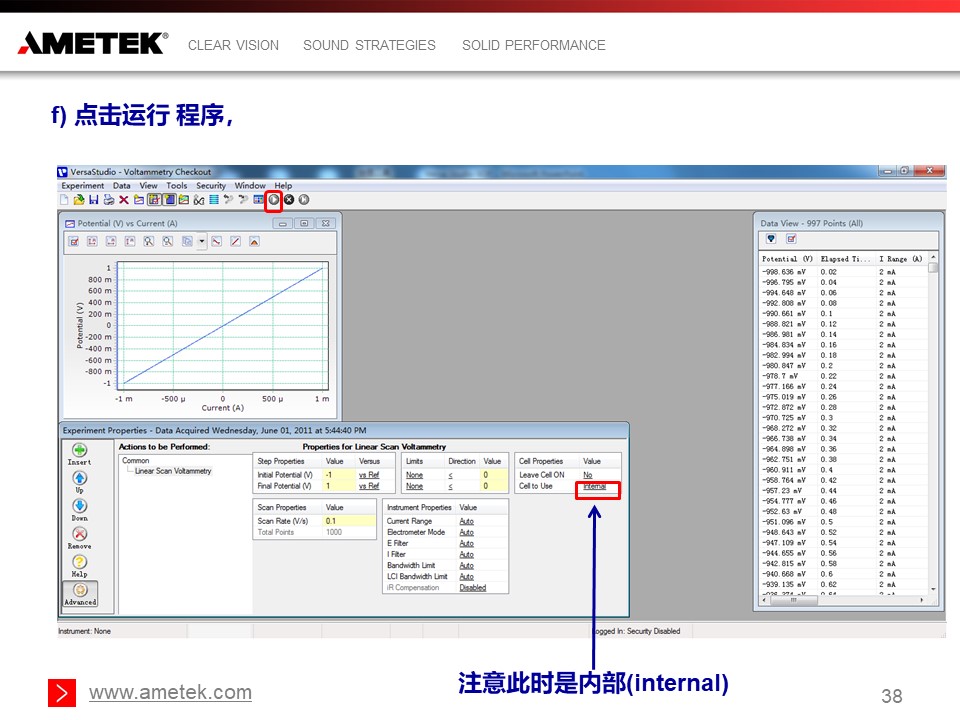Screen dimensions: 960x720
Task: Toggle Leave Cell ON value No
Action: point(588,475)
